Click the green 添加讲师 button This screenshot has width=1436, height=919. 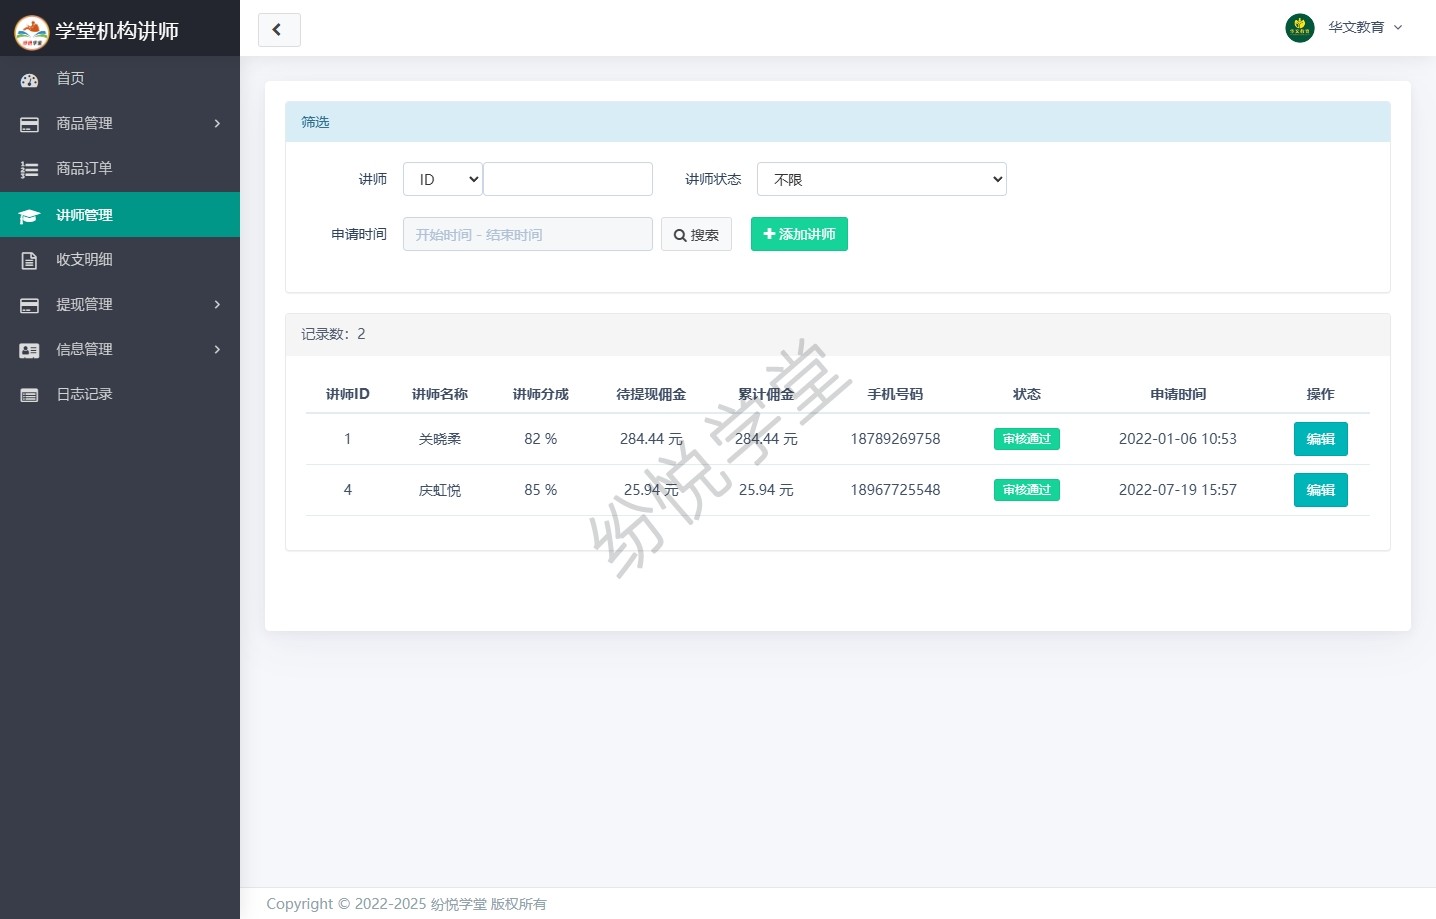[799, 234]
